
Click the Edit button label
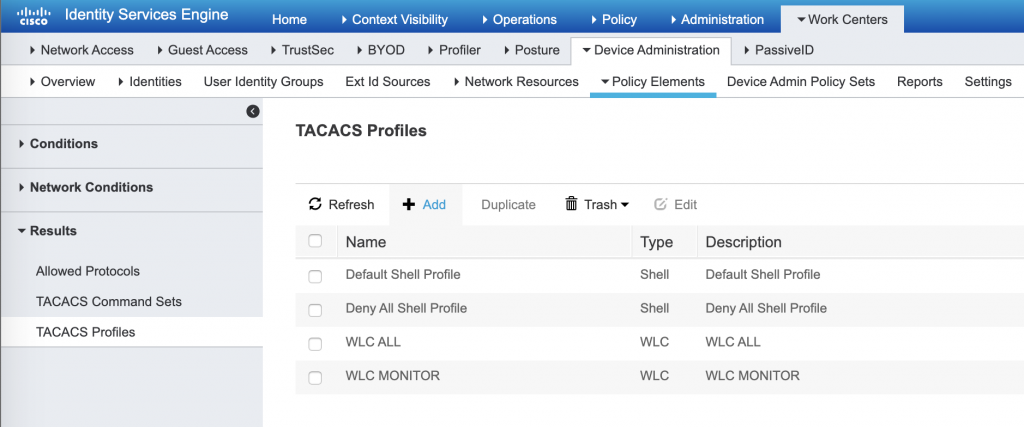pos(686,204)
